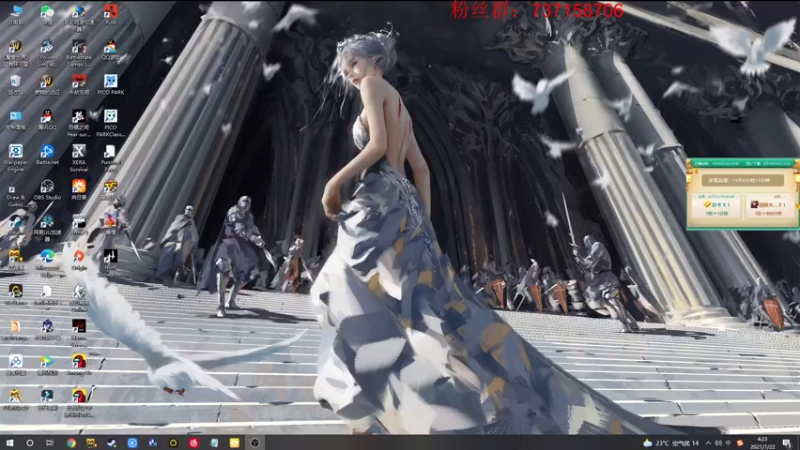Open the Fear Surrounds game shortcut
Viewport: 800px width, 450px height.
tap(79, 122)
